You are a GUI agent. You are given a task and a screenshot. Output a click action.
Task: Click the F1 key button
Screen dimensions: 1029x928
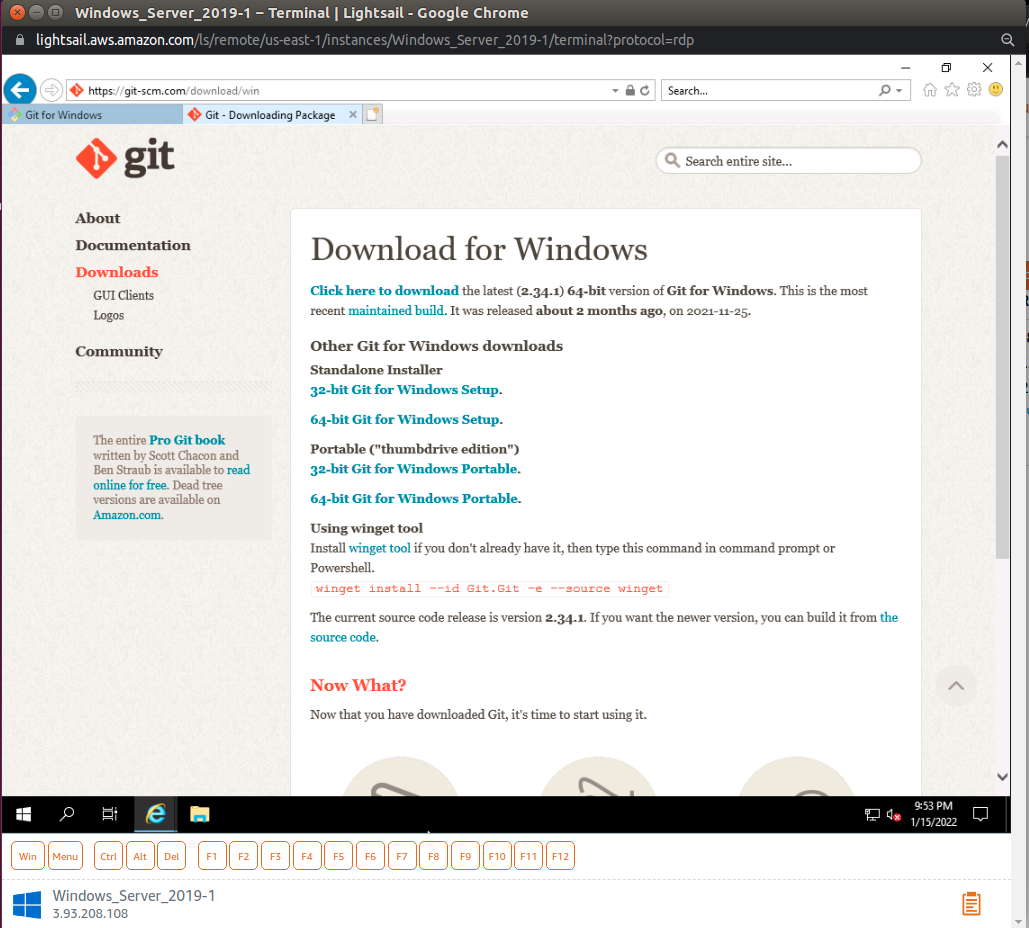tap(211, 856)
